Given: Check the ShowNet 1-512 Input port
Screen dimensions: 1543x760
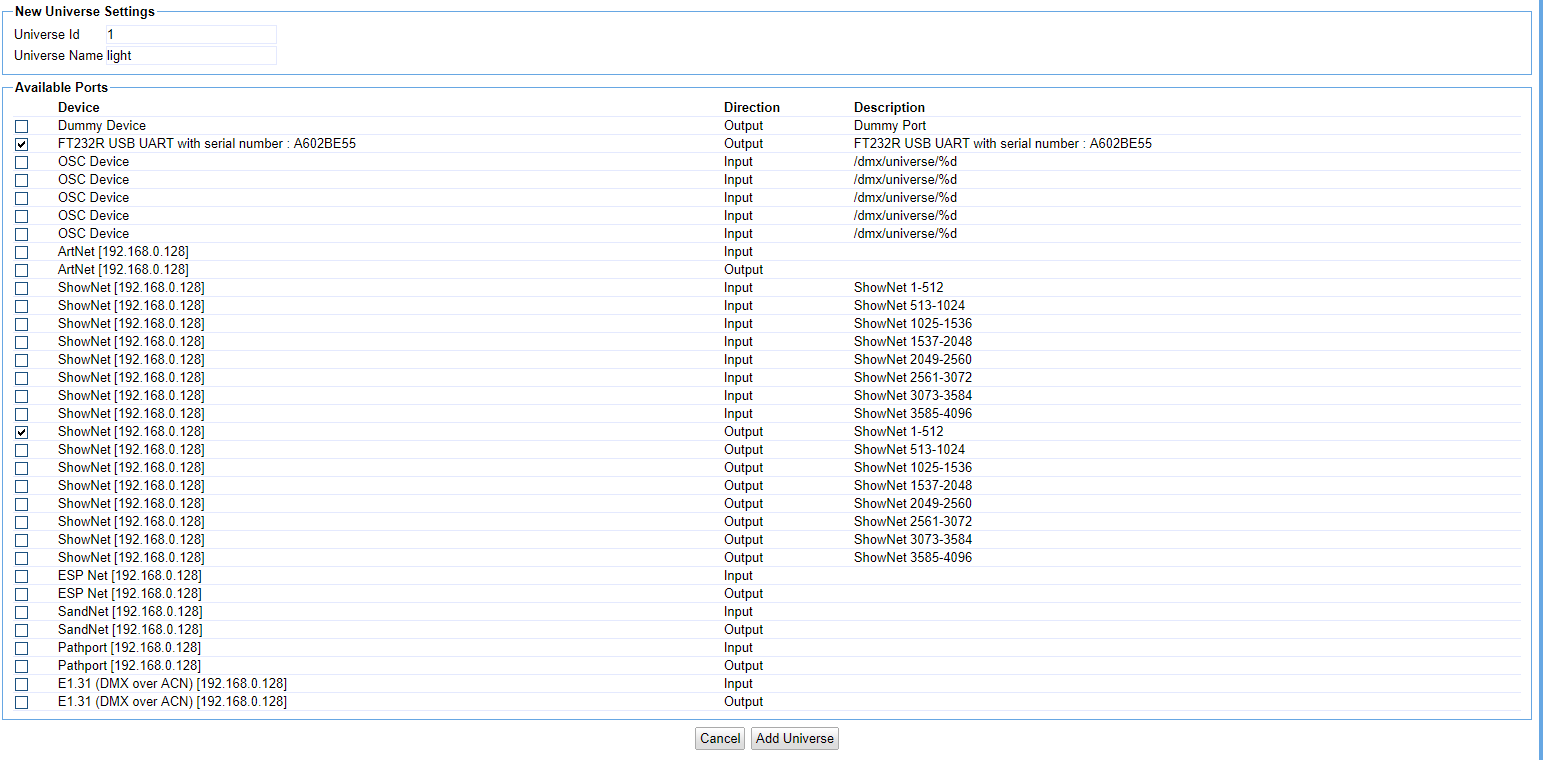Looking at the screenshot, I should pos(21,288).
